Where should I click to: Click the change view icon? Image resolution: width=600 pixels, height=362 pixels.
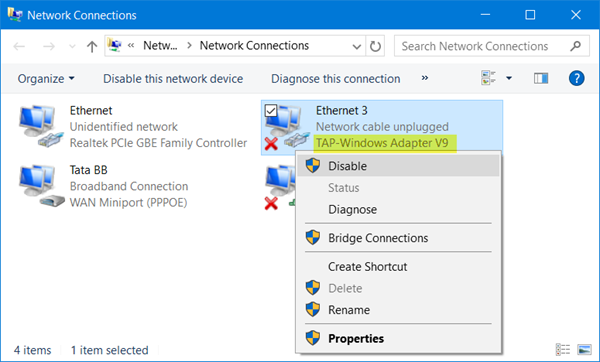pyautogui.click(x=488, y=78)
